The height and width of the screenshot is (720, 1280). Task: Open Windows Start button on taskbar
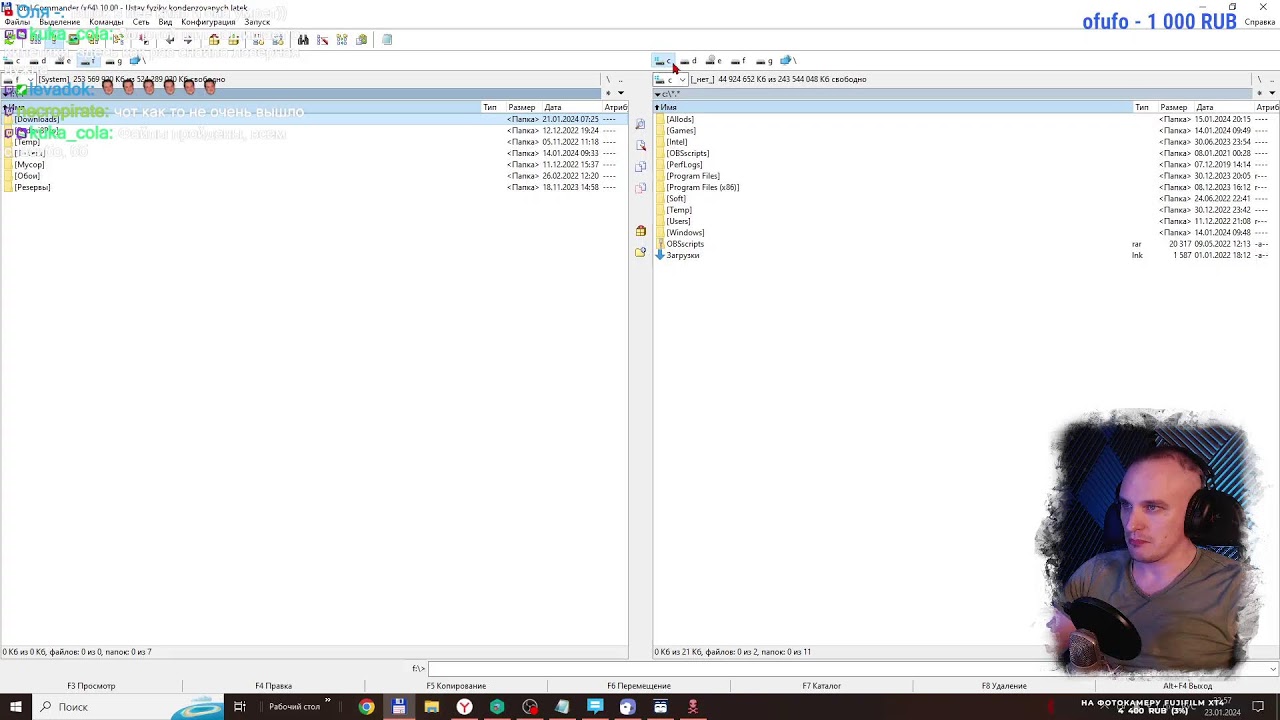tap(16, 707)
